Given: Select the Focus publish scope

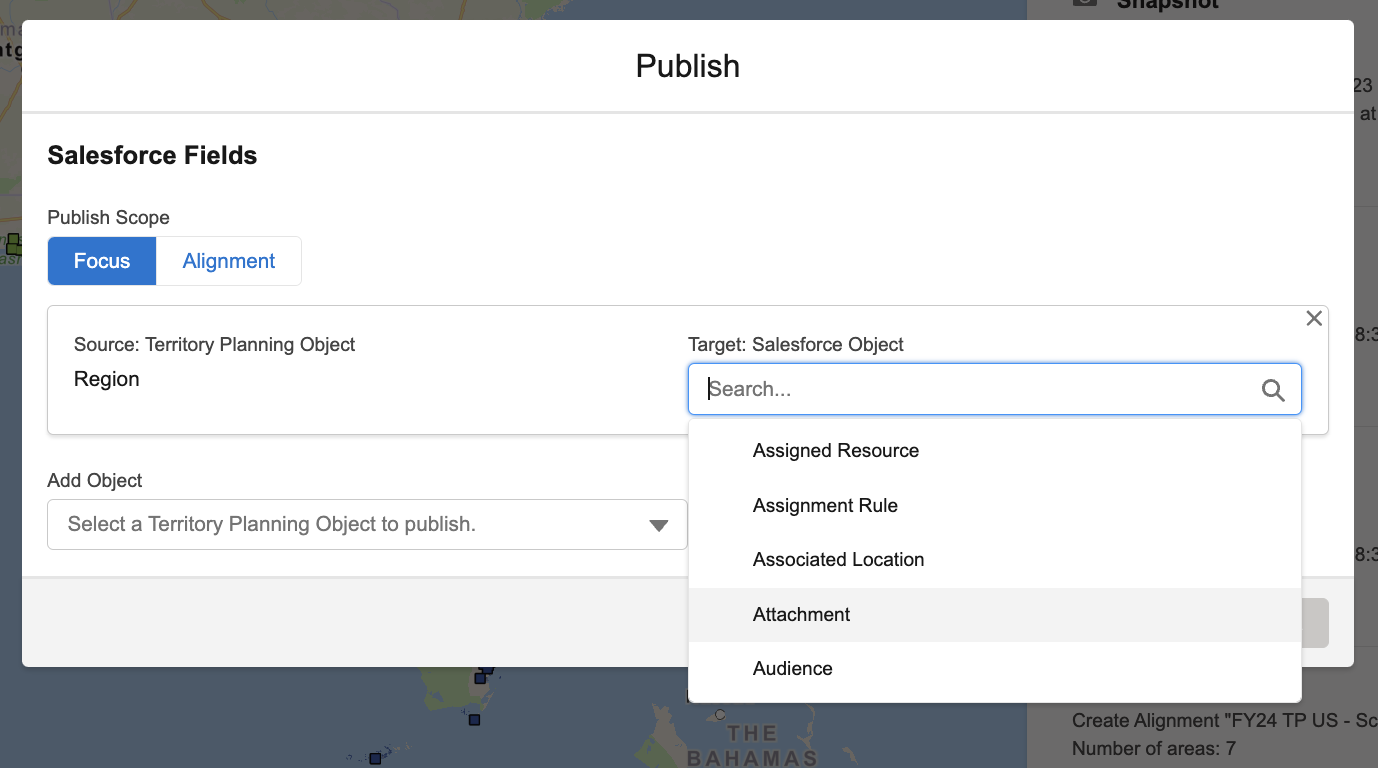Looking at the screenshot, I should (x=102, y=261).
